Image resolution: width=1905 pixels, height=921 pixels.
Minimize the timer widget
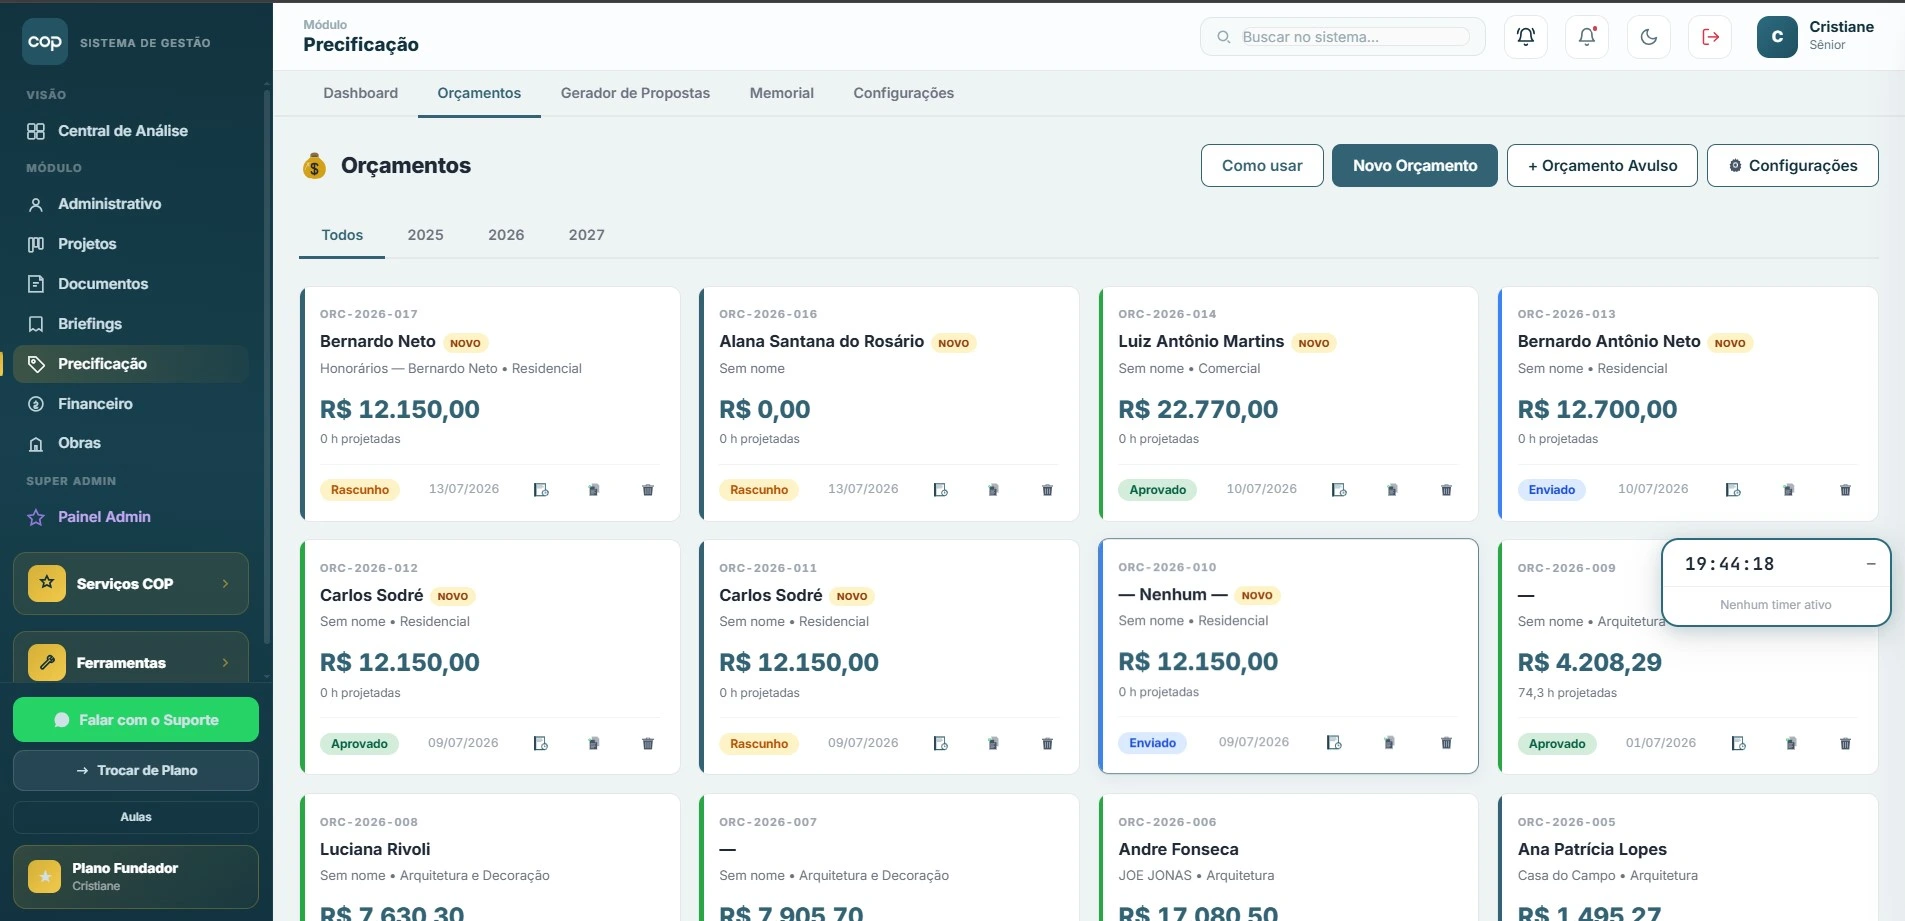1871,564
